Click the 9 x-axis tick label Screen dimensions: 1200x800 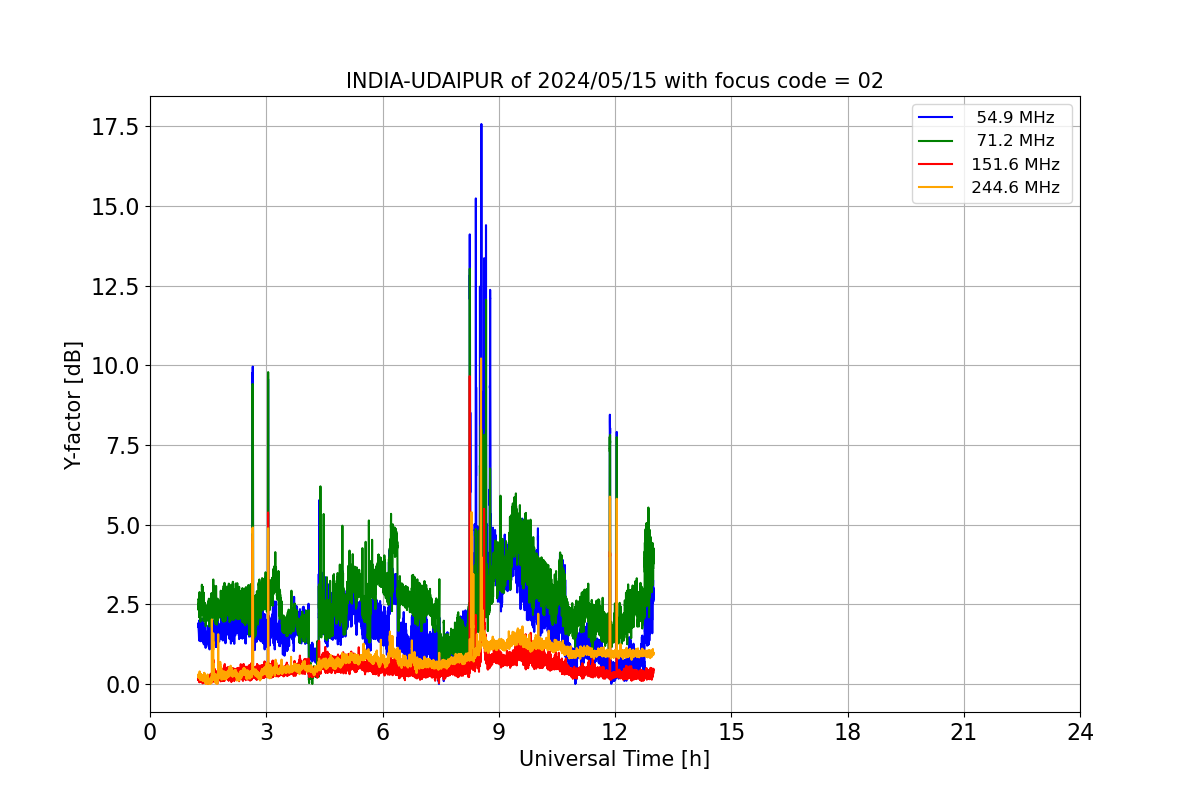(x=499, y=732)
